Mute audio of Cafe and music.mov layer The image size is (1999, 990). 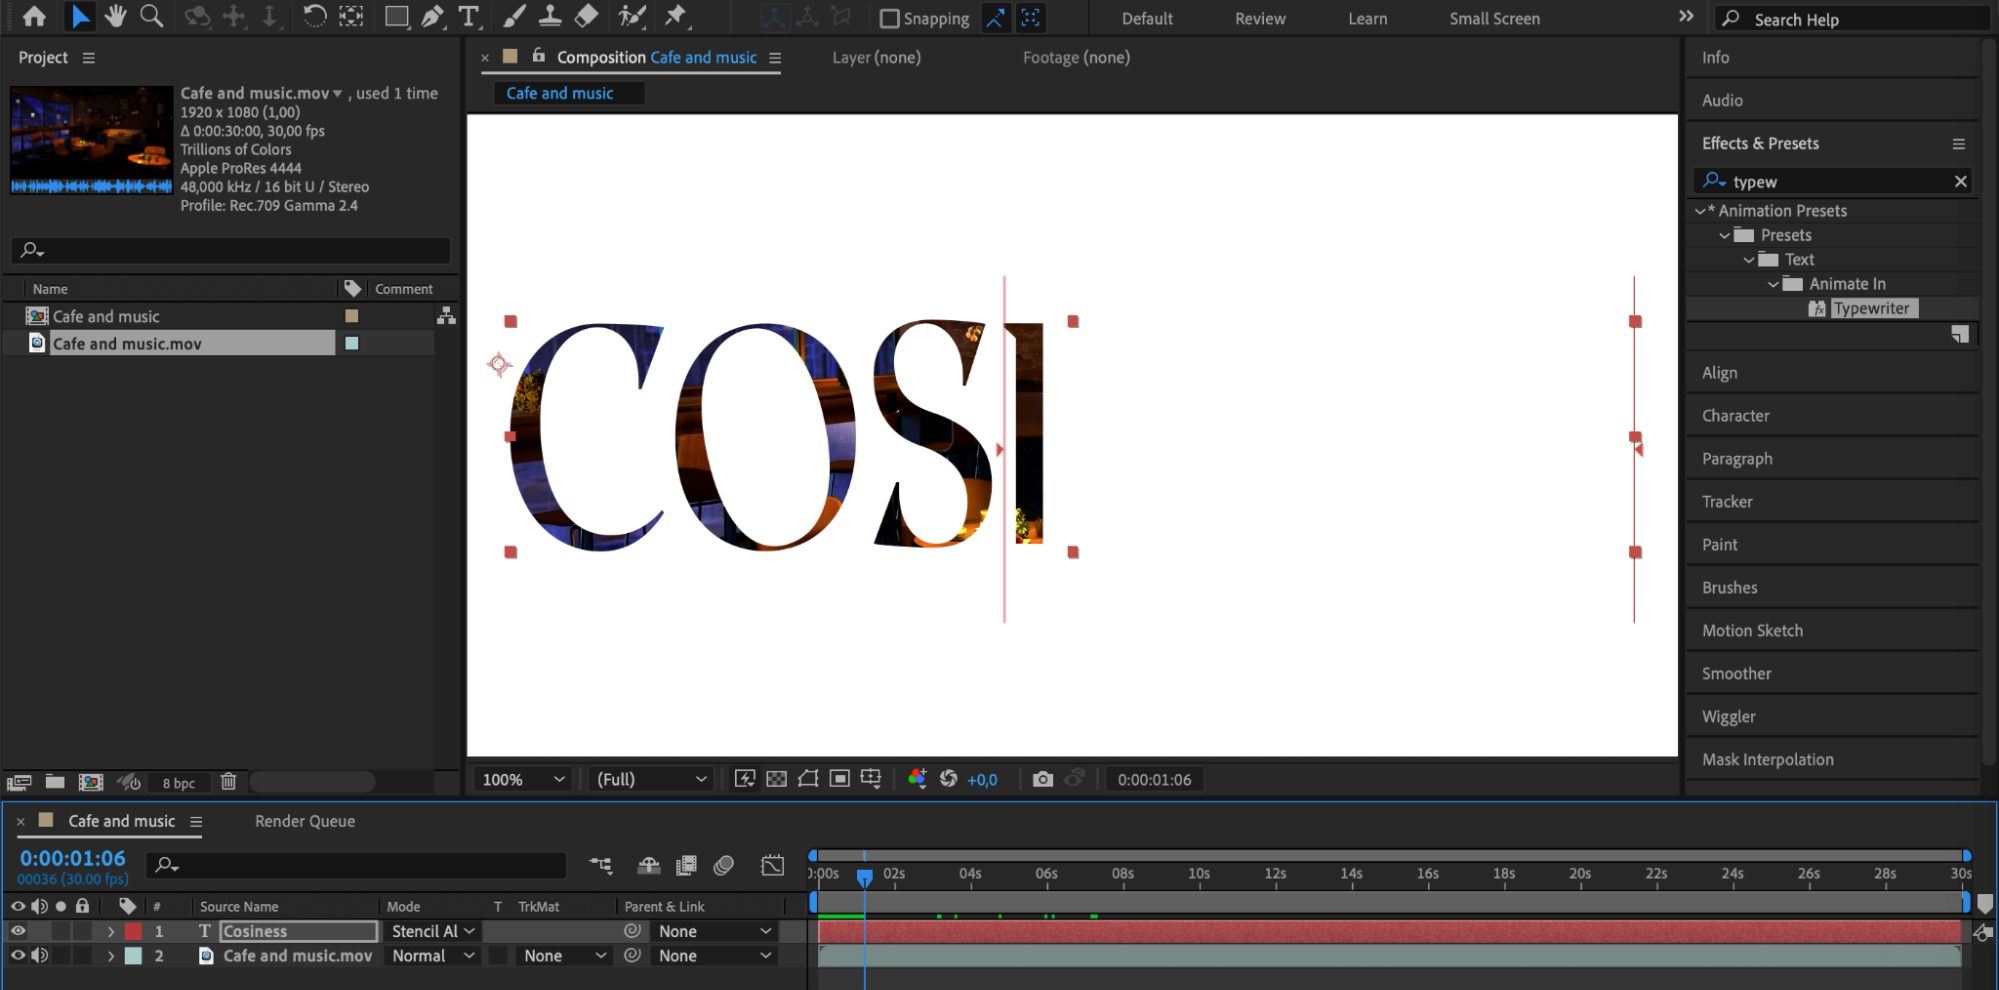(40, 956)
